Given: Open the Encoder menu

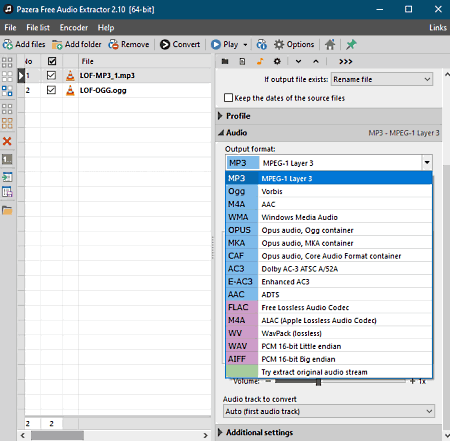Looking at the screenshot, I should pyautogui.click(x=74, y=28).
